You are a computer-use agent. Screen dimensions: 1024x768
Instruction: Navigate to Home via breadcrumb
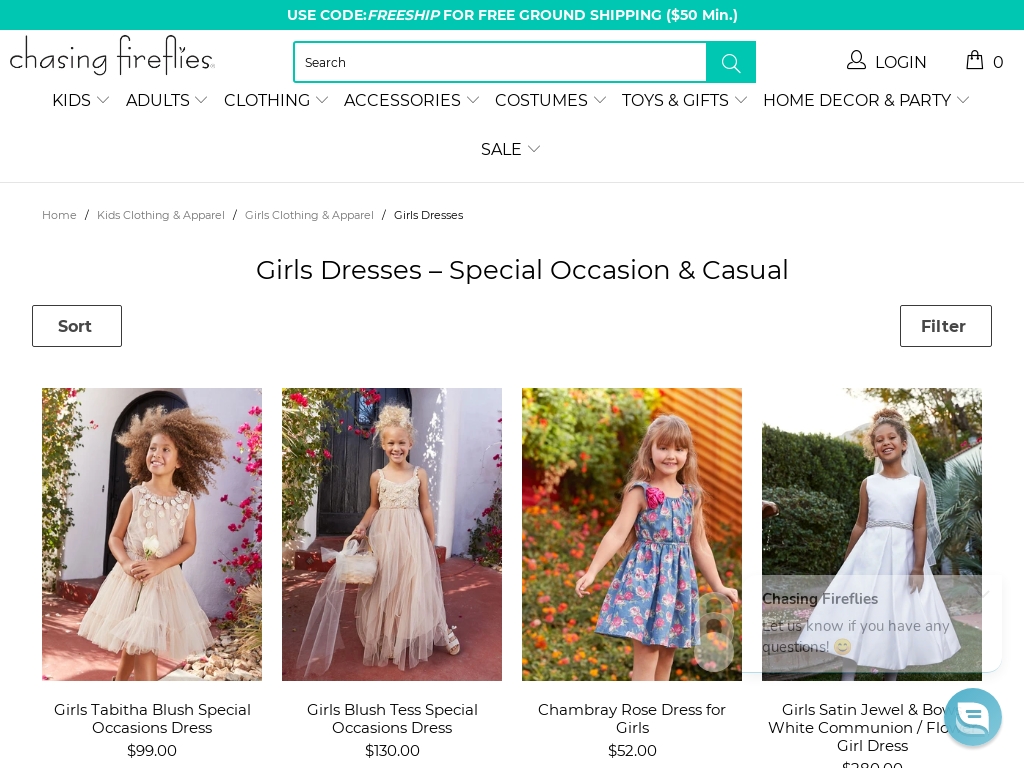(x=59, y=215)
